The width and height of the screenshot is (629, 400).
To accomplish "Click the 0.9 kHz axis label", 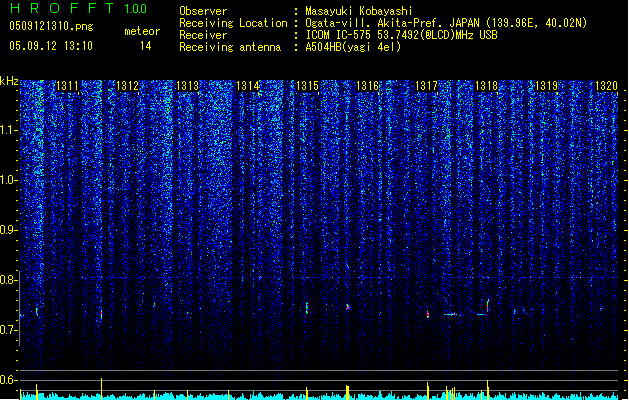I will [x=8, y=230].
